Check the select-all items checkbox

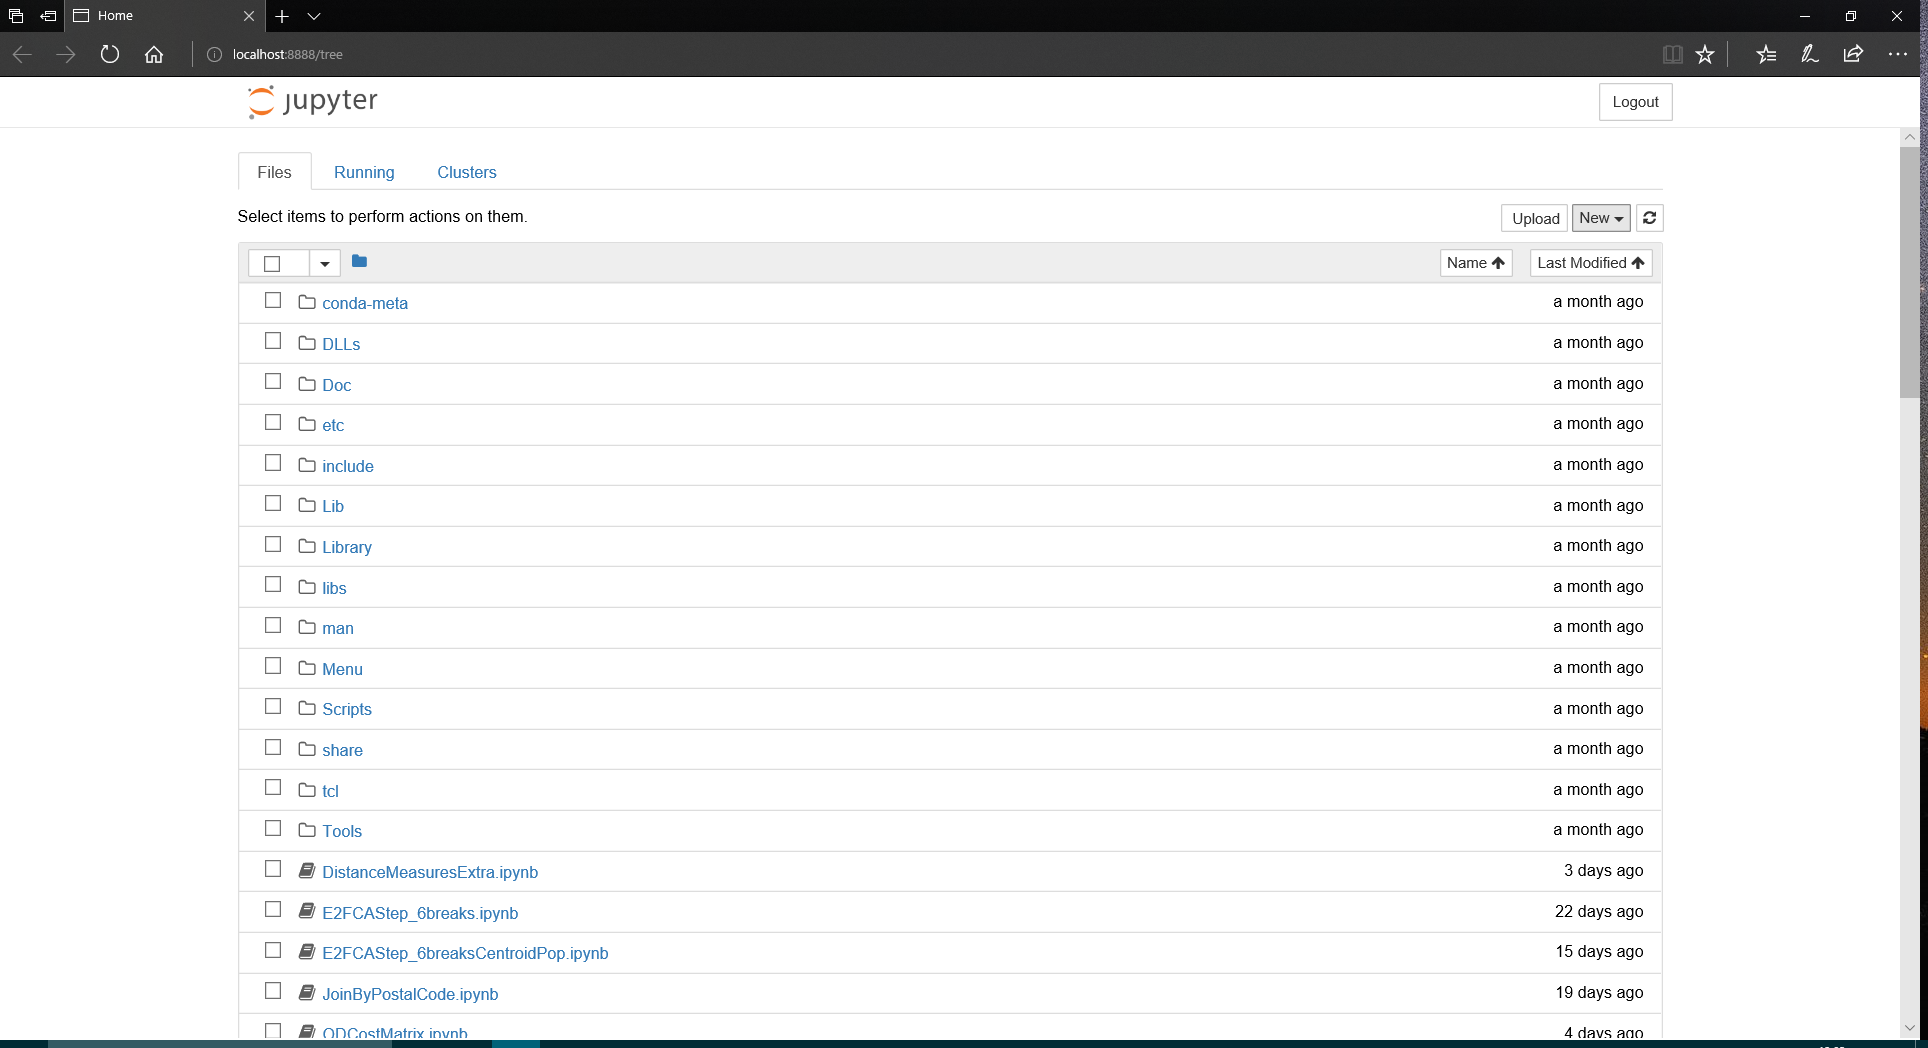tap(272, 263)
